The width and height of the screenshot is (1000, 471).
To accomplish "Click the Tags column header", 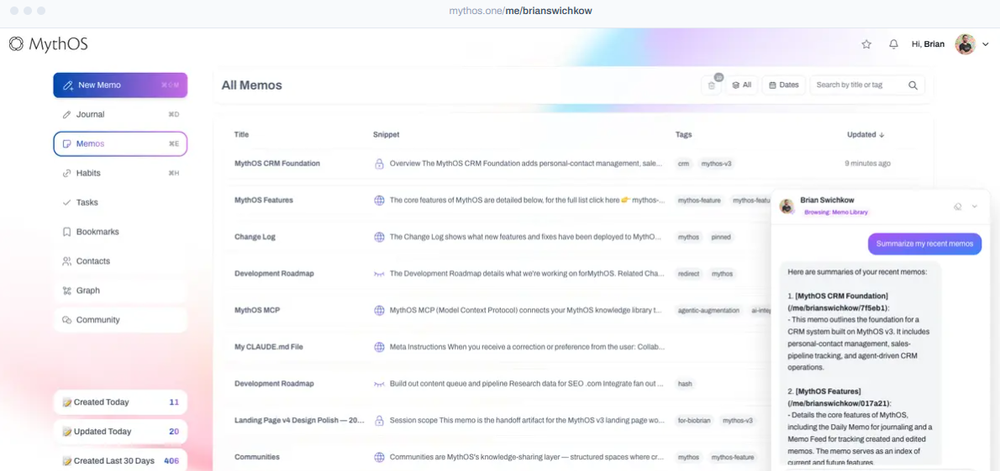I will click(x=684, y=134).
